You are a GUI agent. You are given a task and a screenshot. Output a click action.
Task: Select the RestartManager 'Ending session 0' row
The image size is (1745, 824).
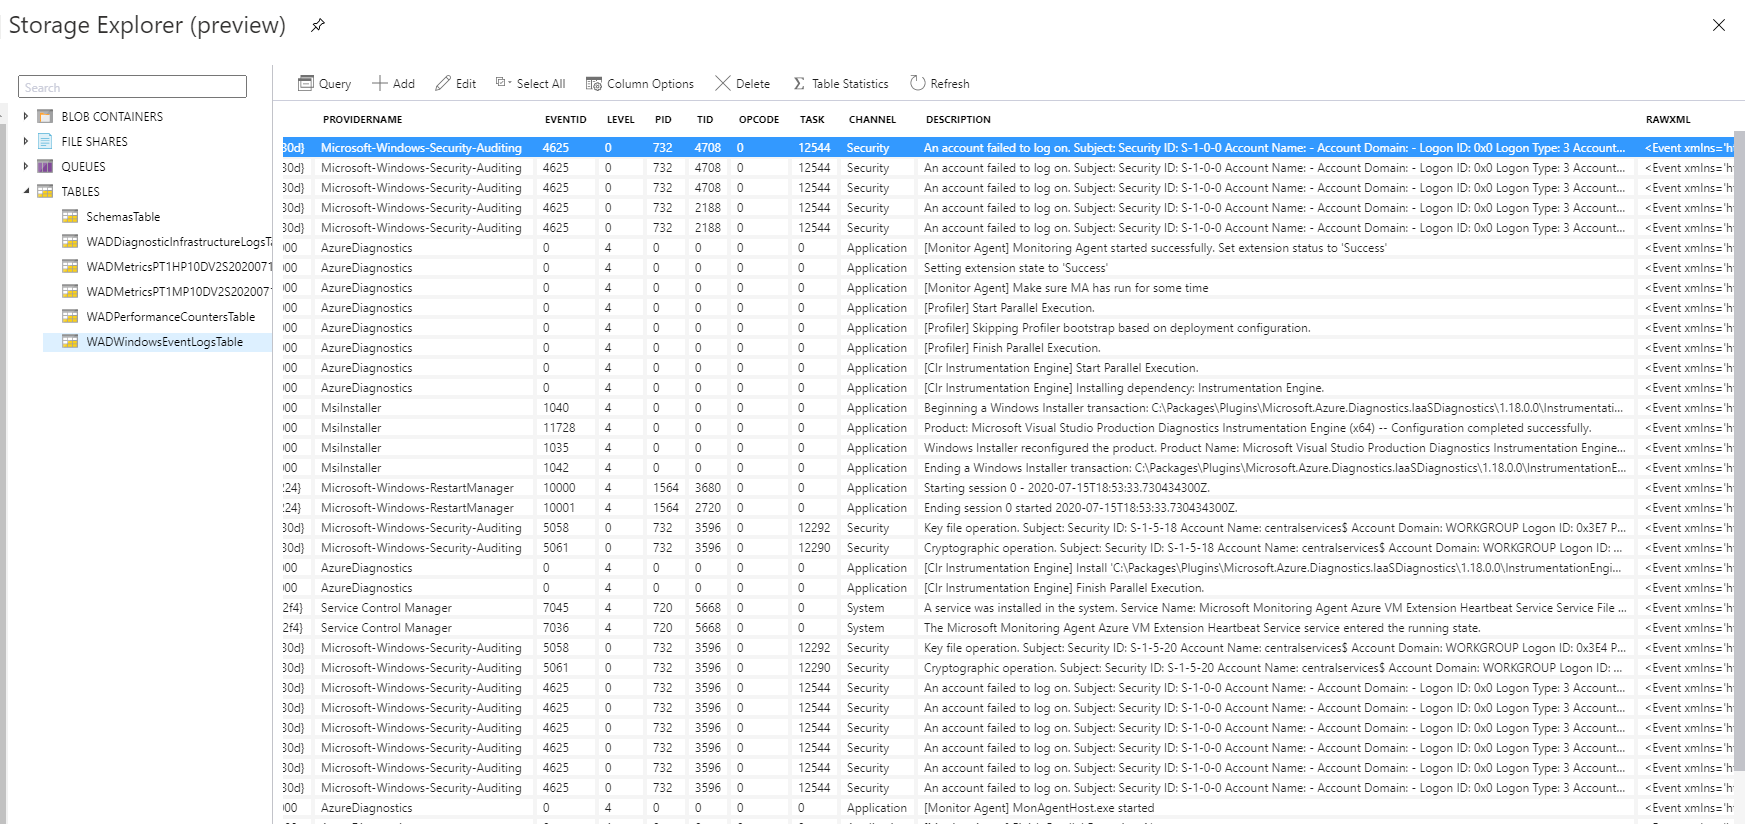point(1007,507)
